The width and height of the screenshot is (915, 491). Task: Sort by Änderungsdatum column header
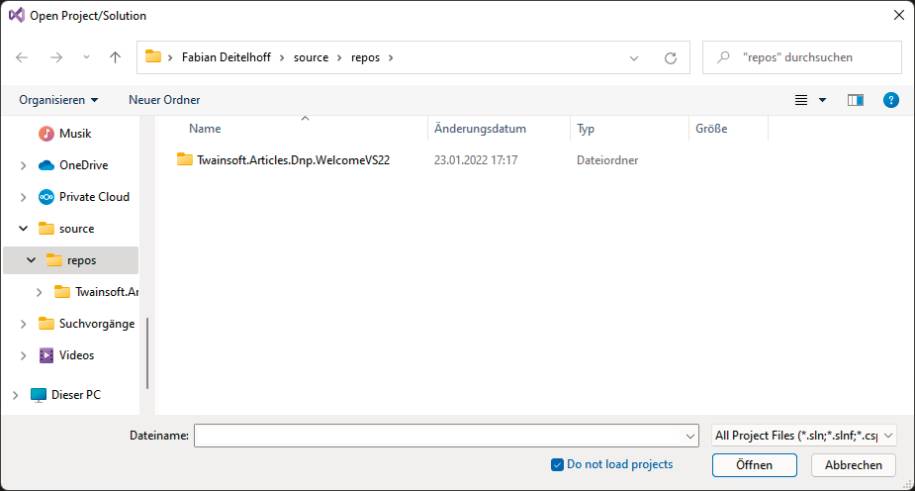click(480, 128)
